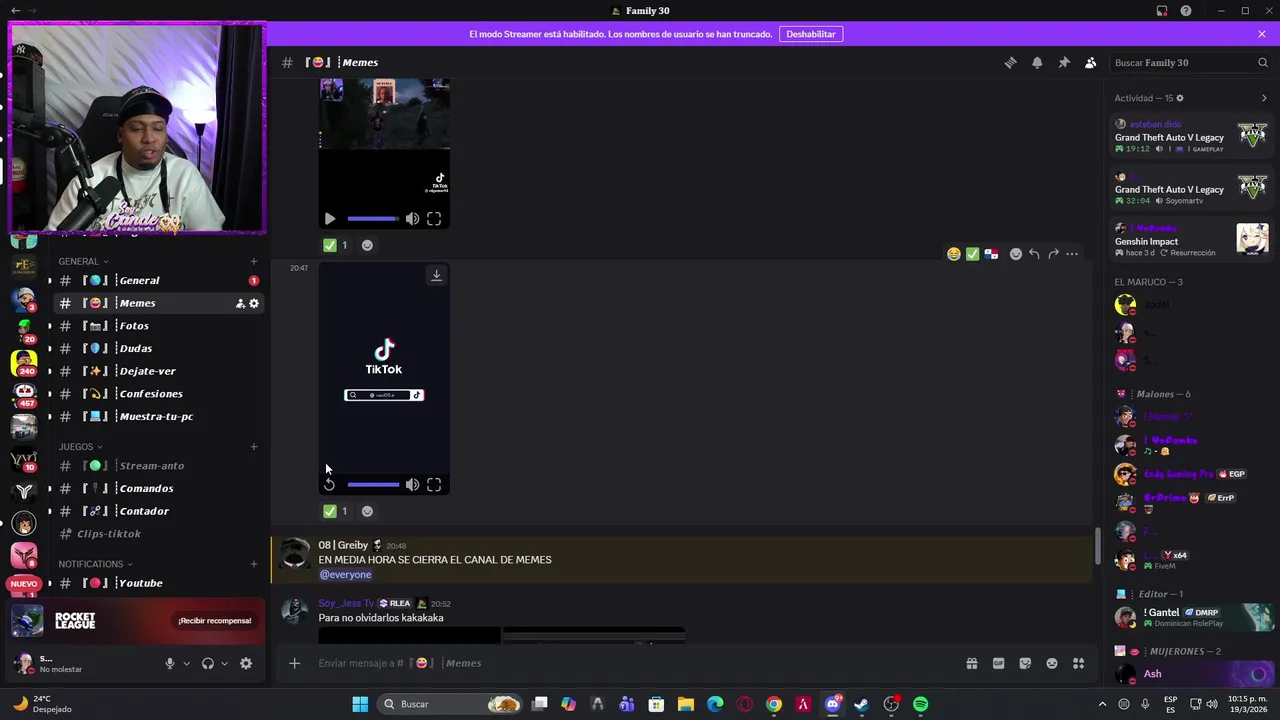The width and height of the screenshot is (1280, 720).
Task: Invite people to the Memes channel
Action: pyautogui.click(x=240, y=303)
